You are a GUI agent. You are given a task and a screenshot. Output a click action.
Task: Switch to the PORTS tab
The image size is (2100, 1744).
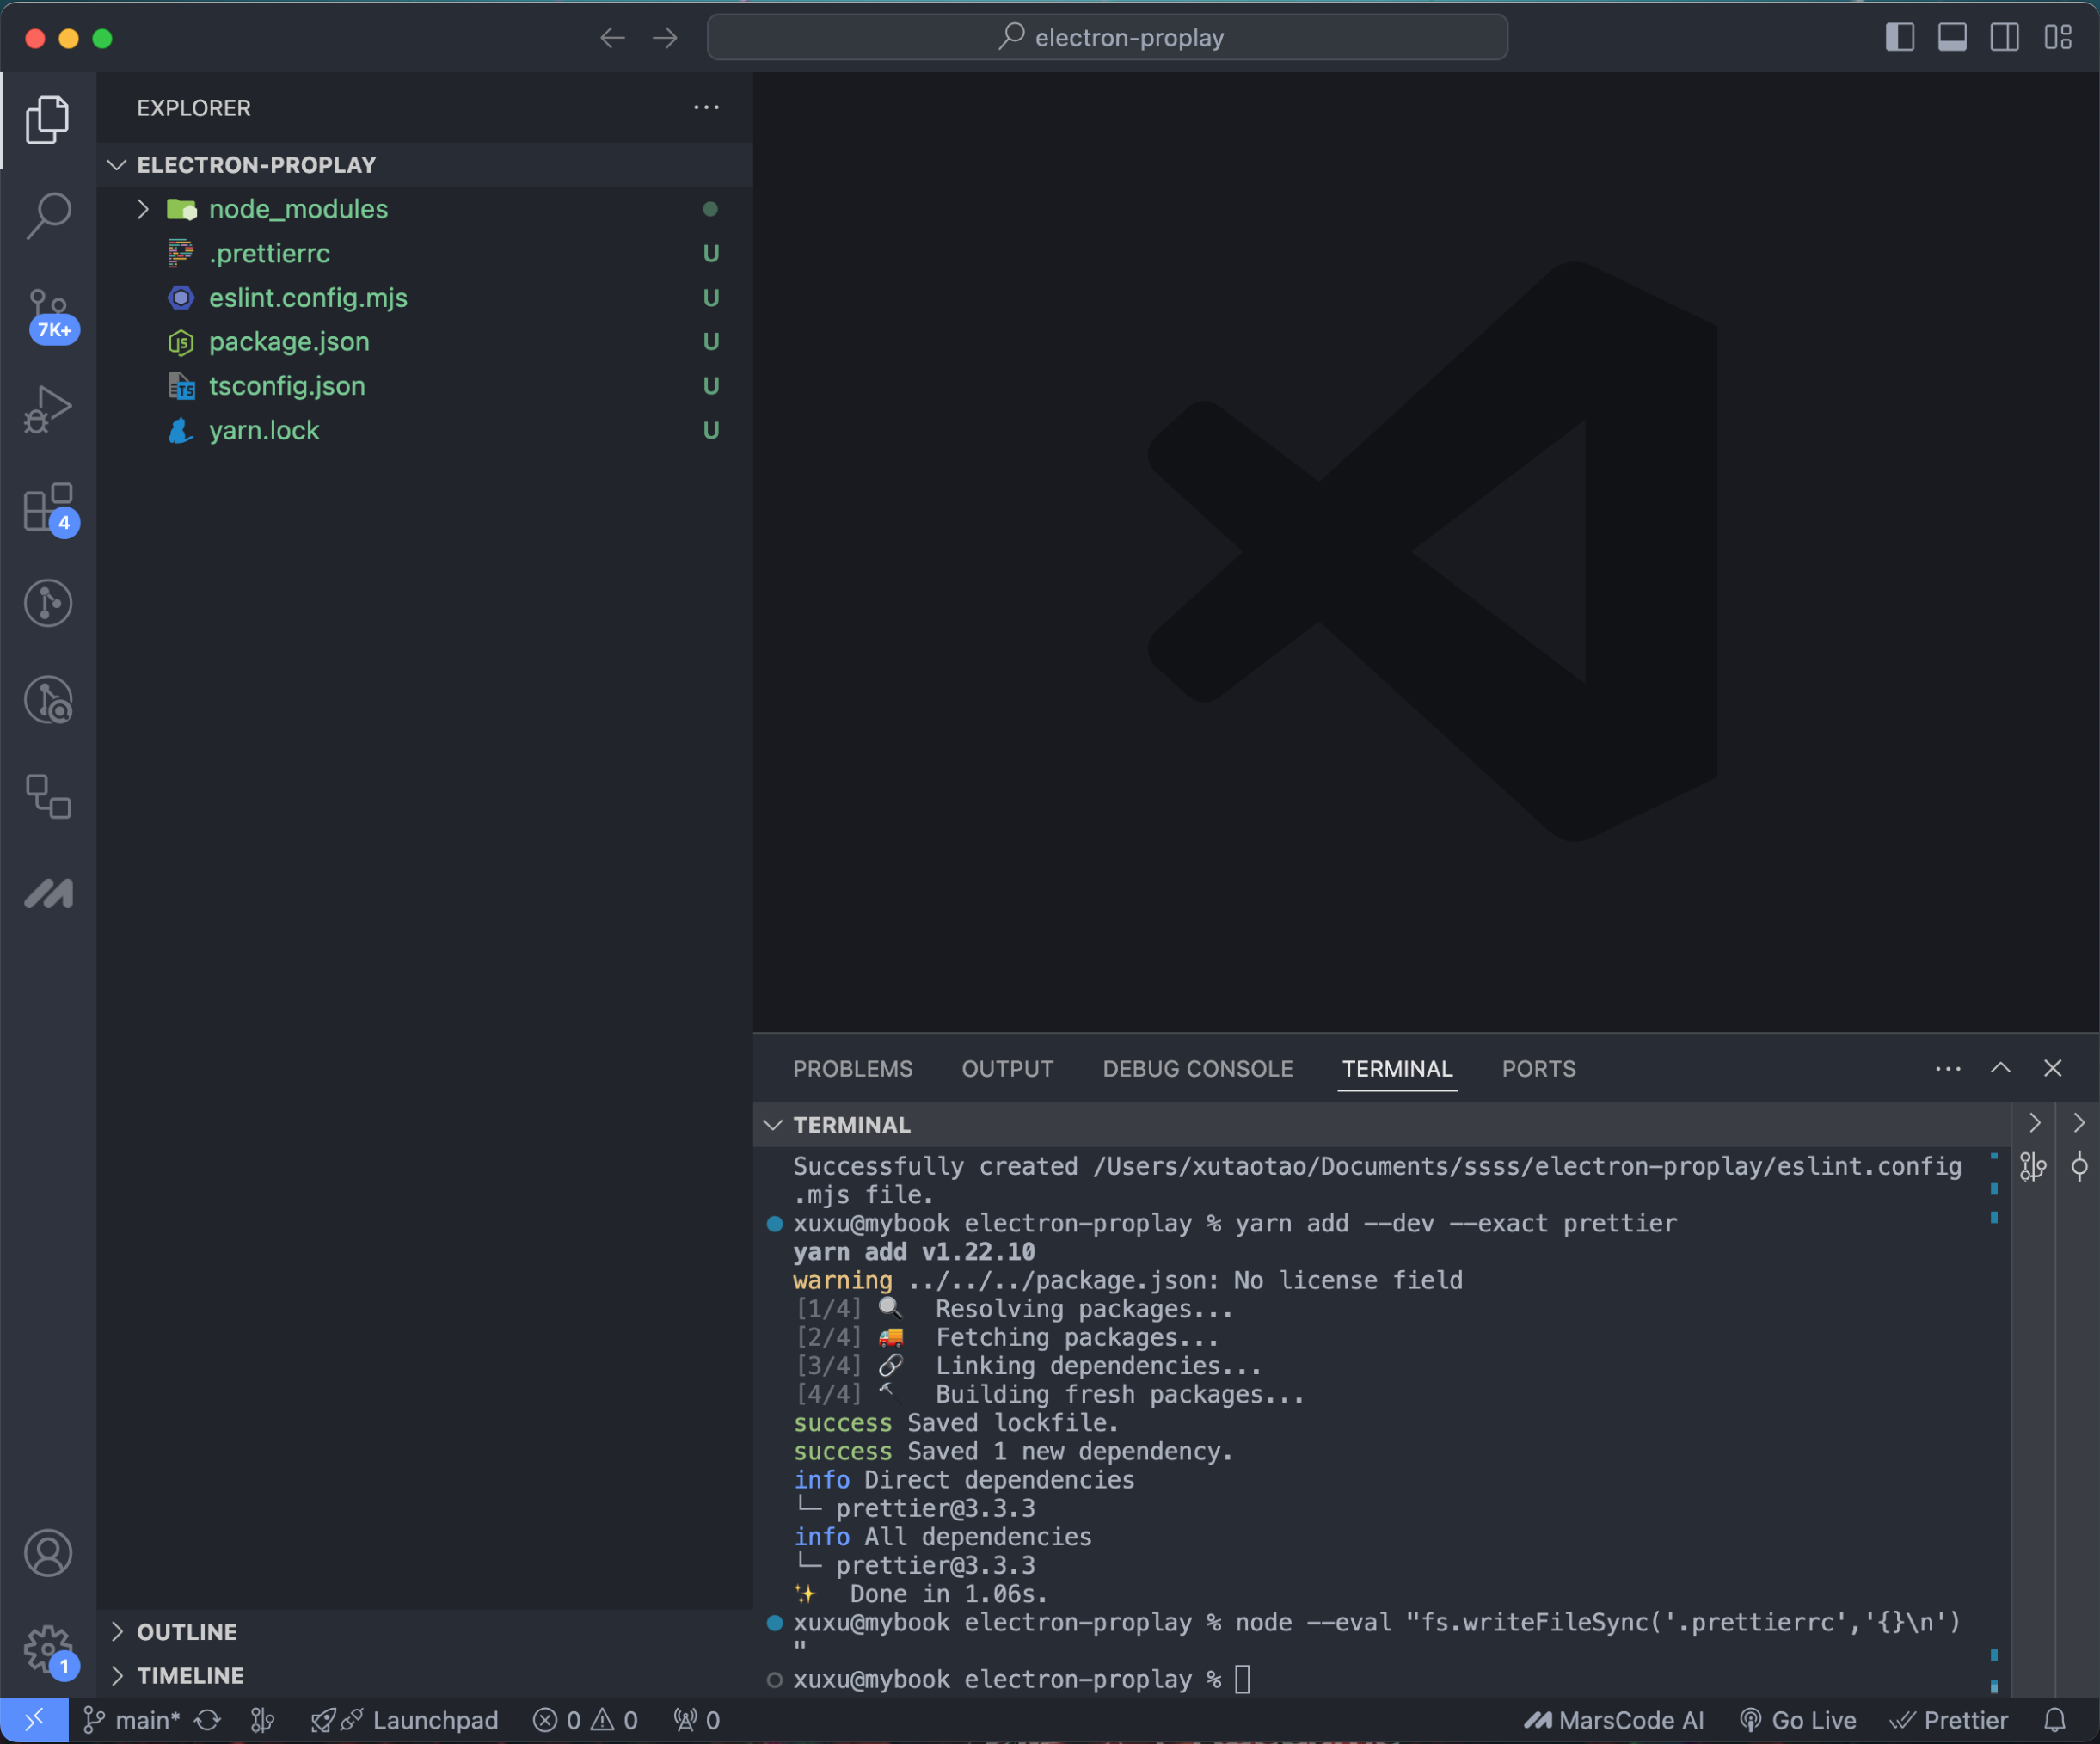tap(1538, 1069)
